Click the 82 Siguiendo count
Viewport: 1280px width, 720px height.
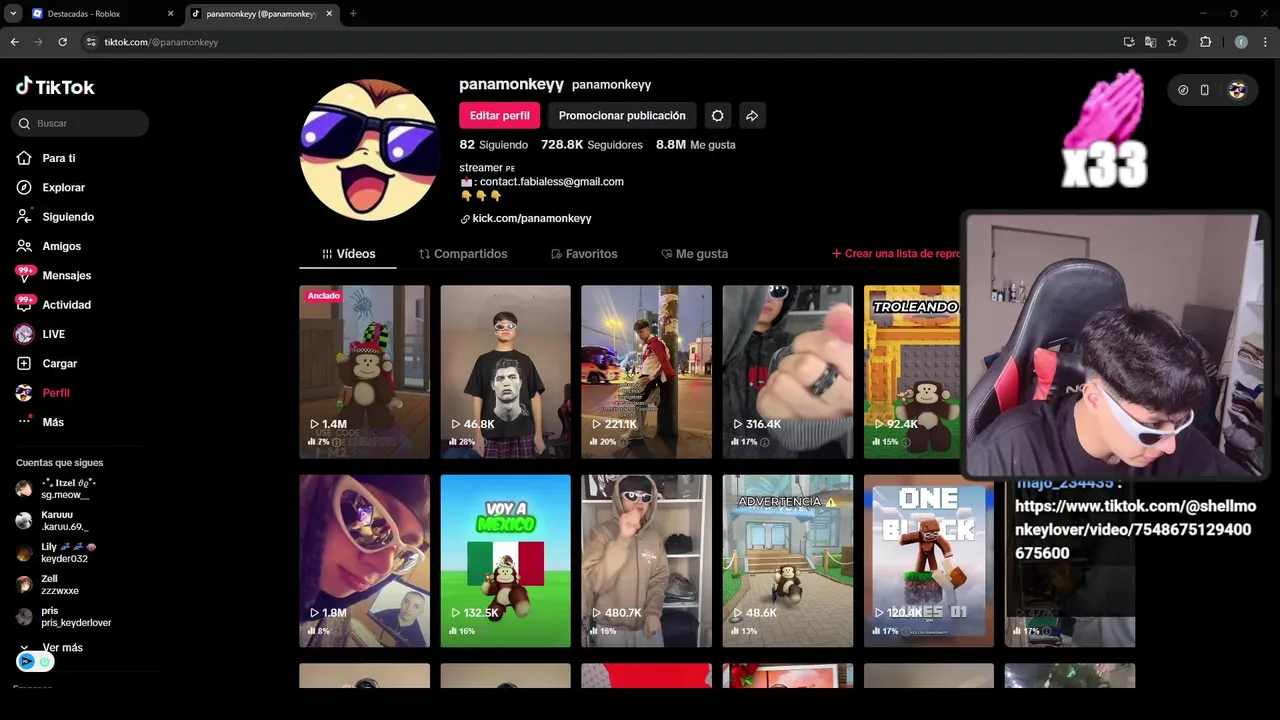(x=493, y=145)
